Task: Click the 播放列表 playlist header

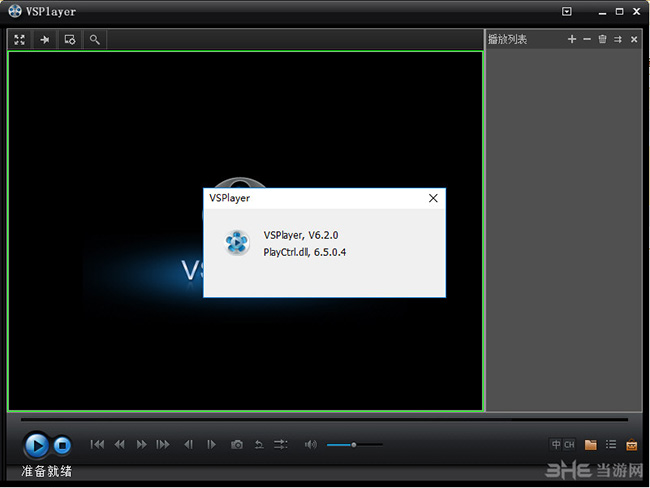Action: [507, 39]
